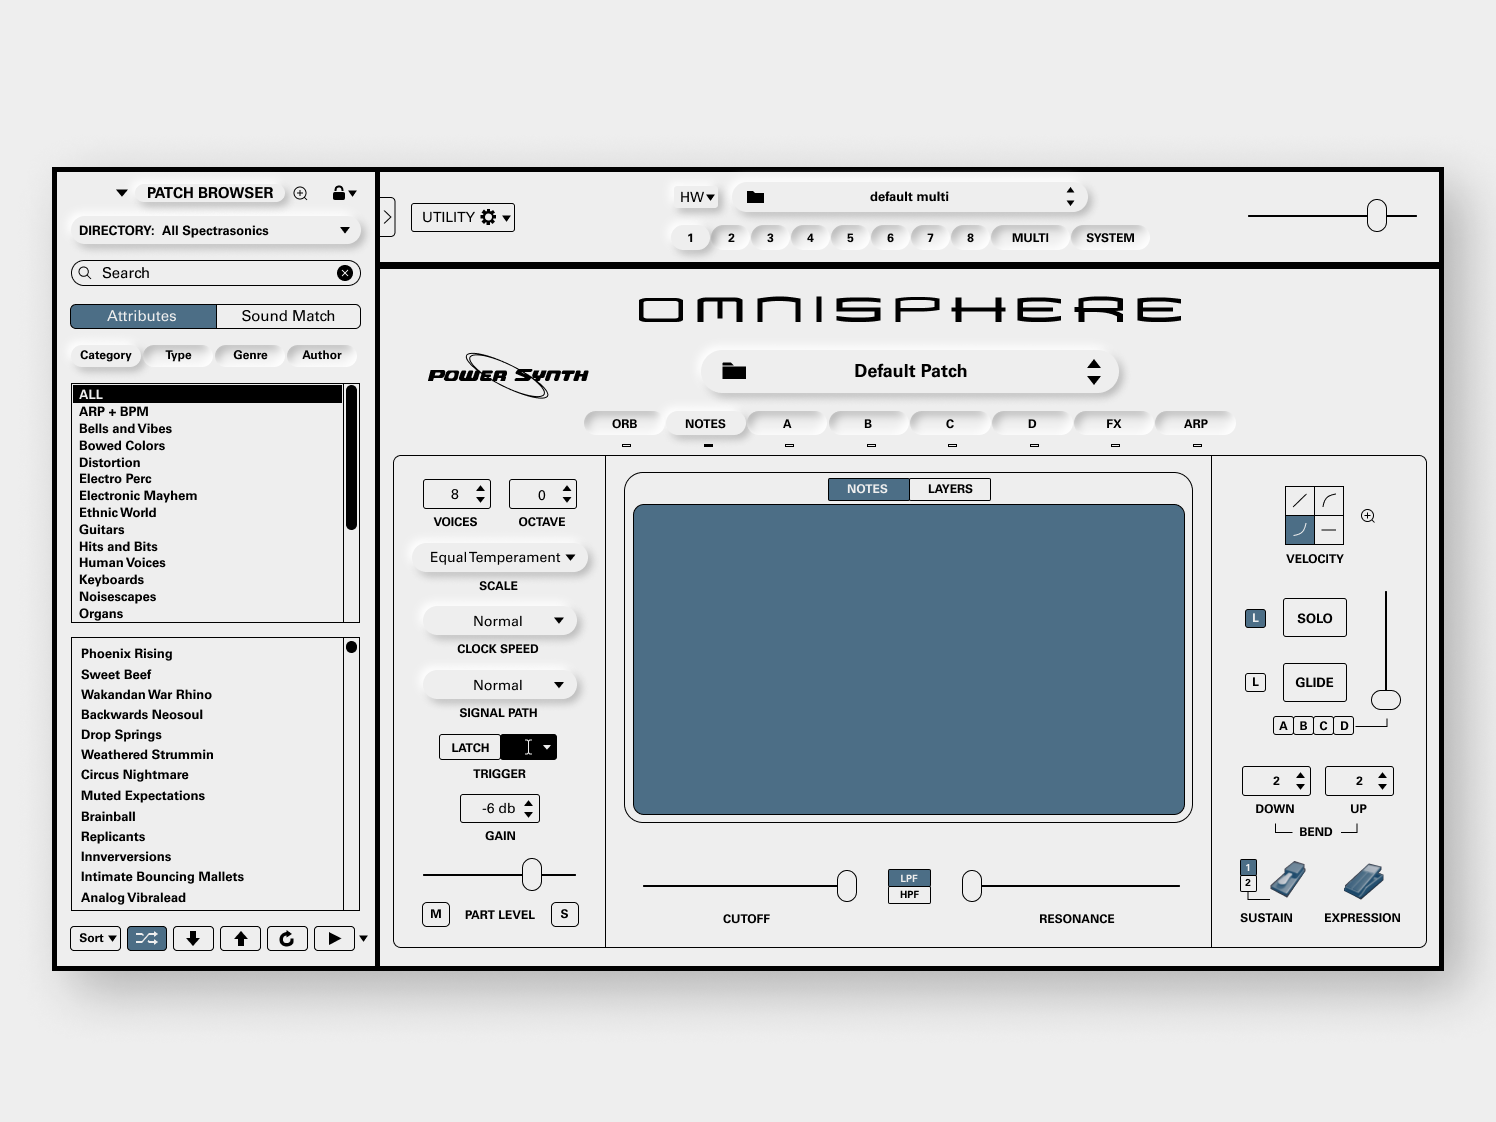This screenshot has height=1122, width=1496.
Task: Click the Search input field
Action: [215, 273]
